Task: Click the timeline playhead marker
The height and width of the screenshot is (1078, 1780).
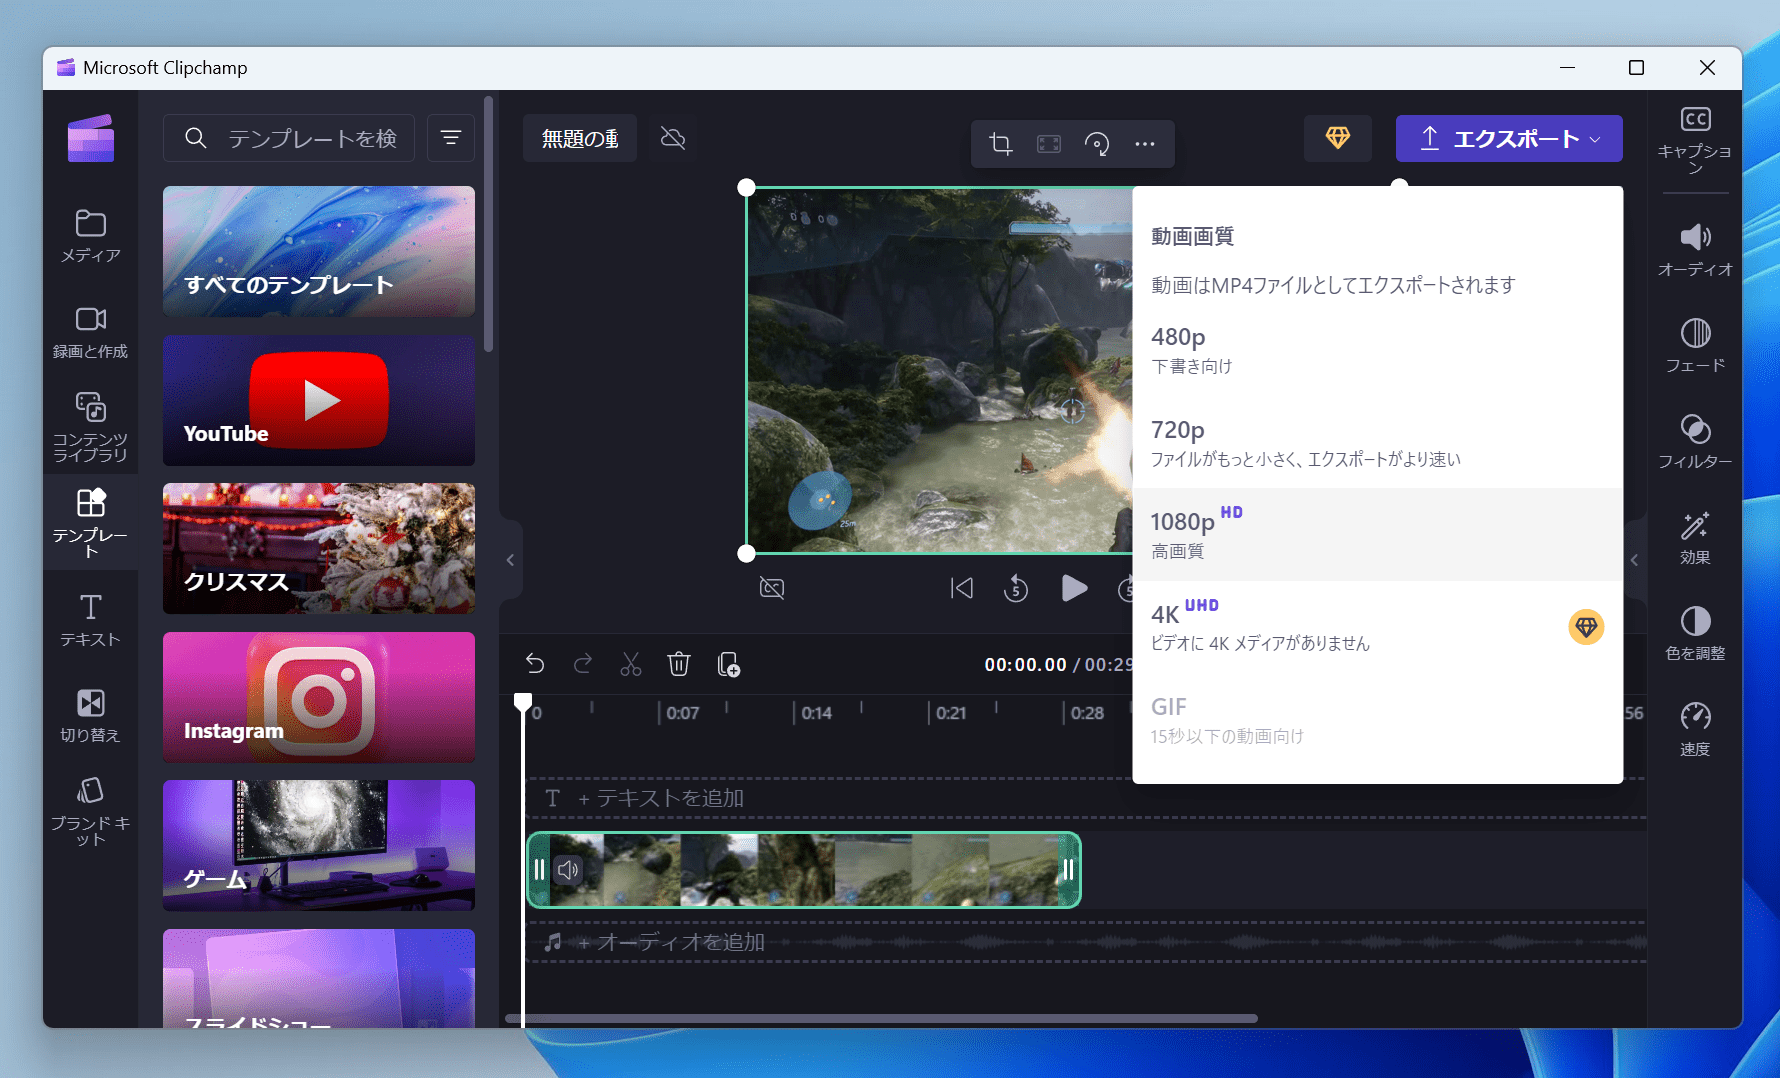Action: tap(523, 702)
